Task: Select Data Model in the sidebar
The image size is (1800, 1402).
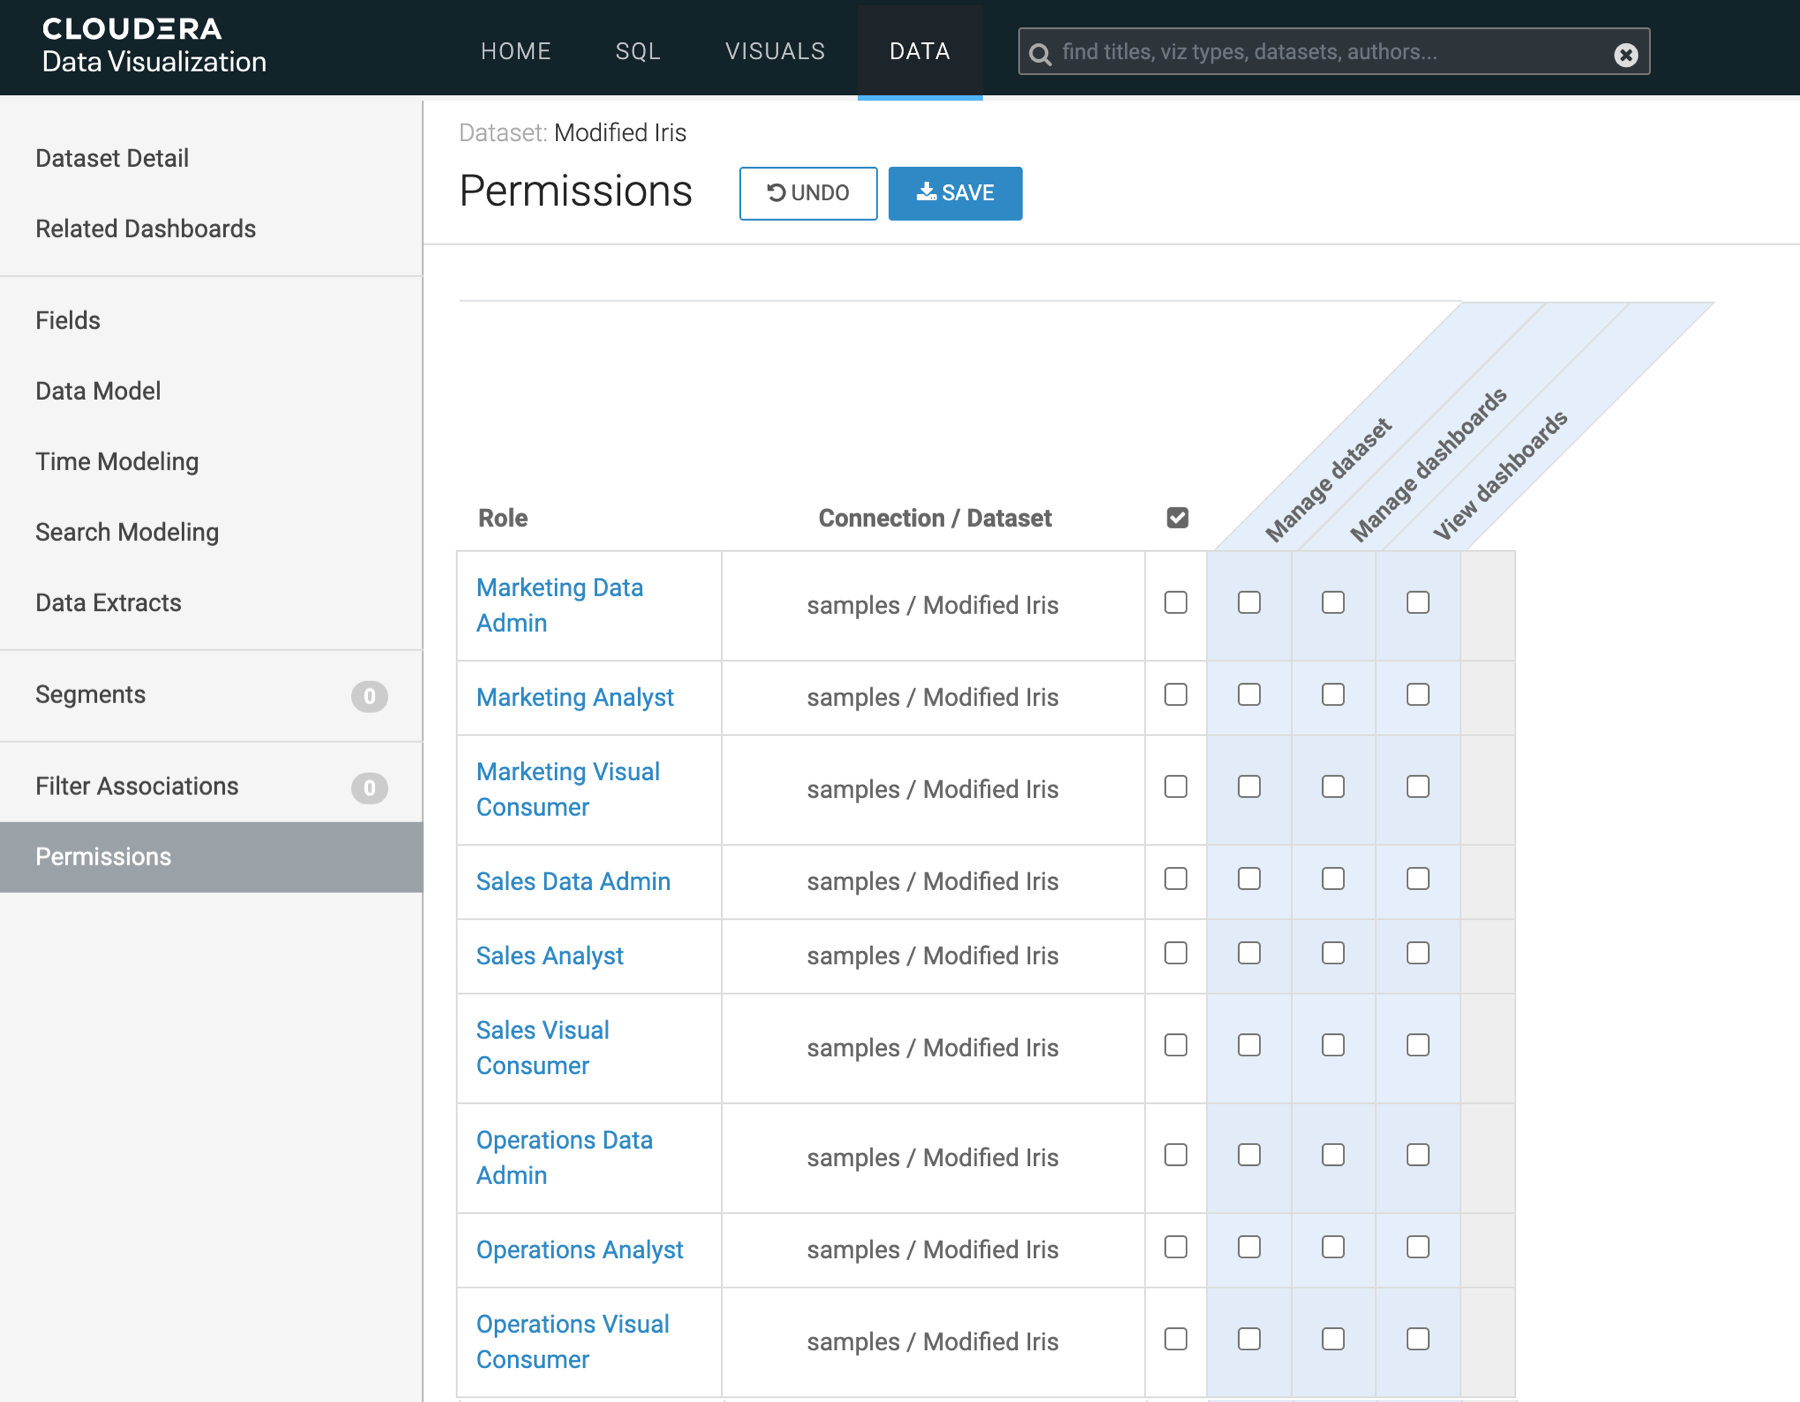Action: pyautogui.click(x=98, y=391)
